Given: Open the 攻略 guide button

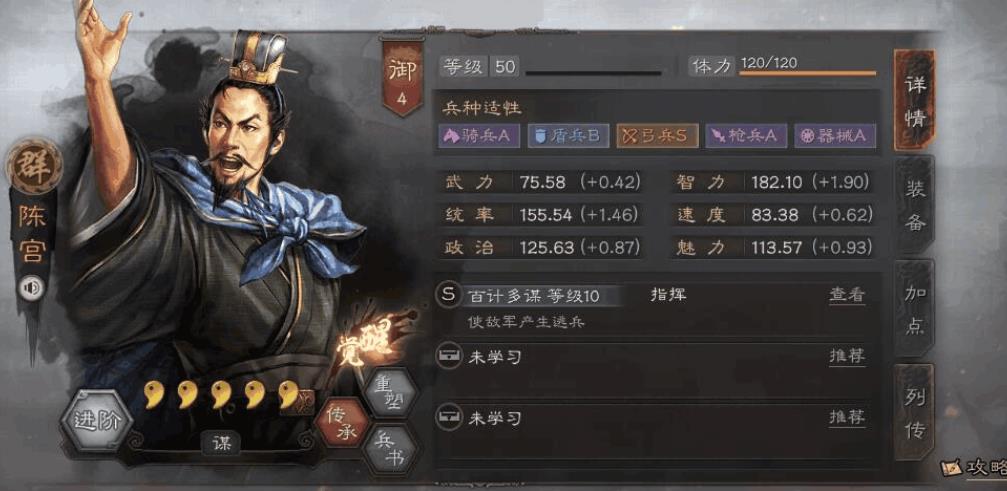Looking at the screenshot, I should [973, 468].
